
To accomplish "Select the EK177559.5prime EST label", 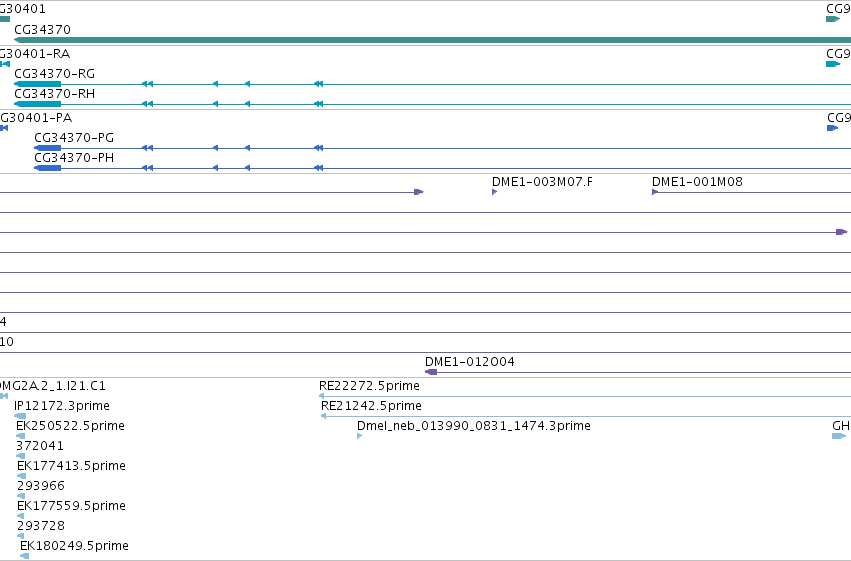I will click(71, 506).
